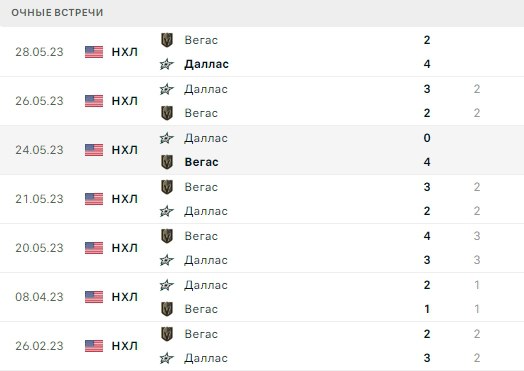
Task: Select the НХЛ league label for 26.02.23
Action: 125,346
